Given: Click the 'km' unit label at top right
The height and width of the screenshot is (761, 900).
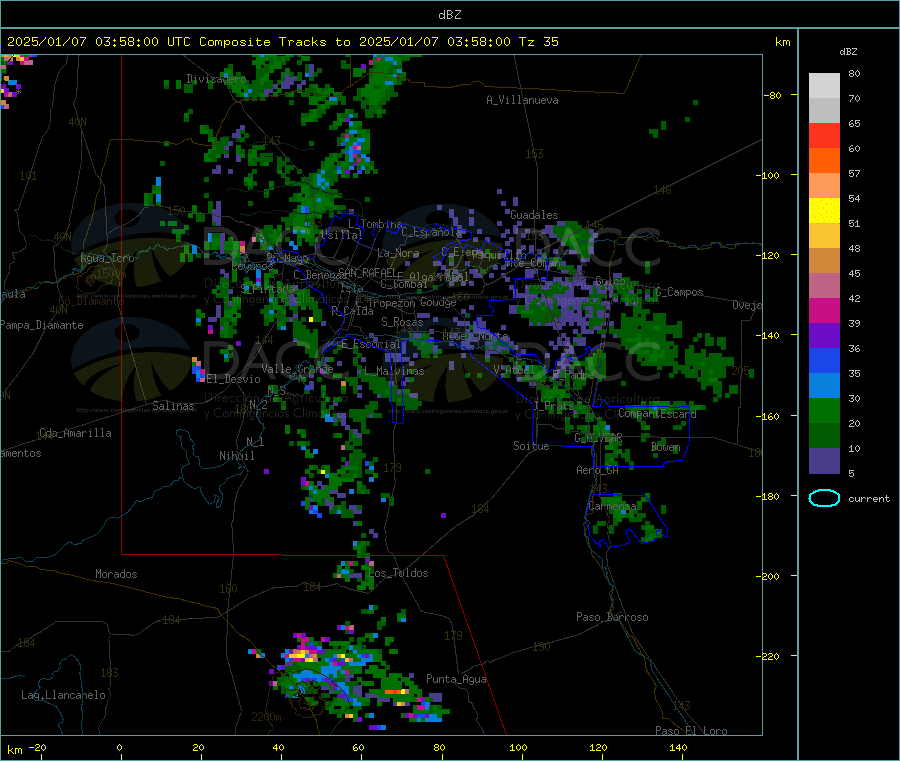Looking at the screenshot, I should 782,42.
